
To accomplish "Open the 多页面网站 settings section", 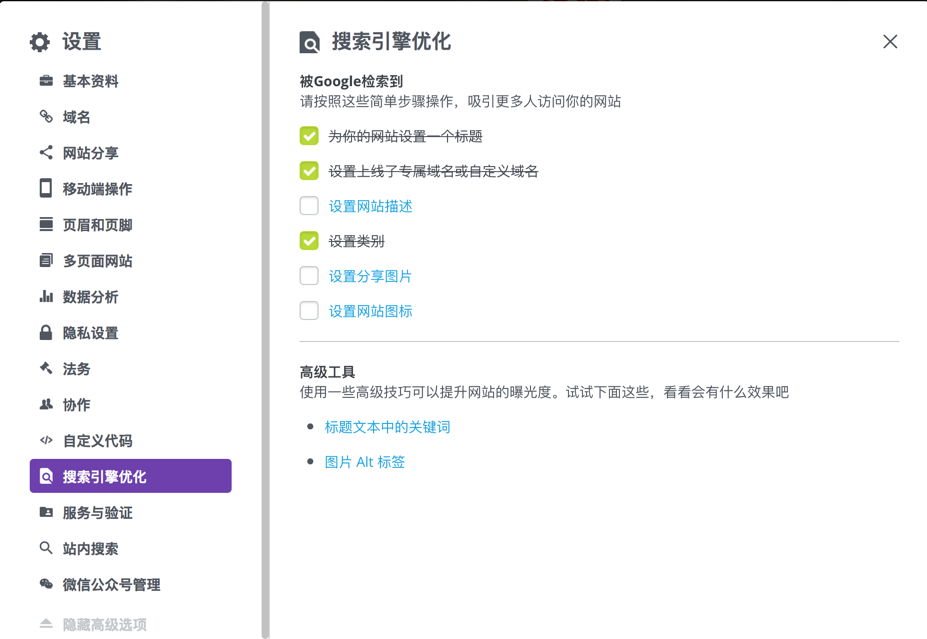I will click(97, 261).
